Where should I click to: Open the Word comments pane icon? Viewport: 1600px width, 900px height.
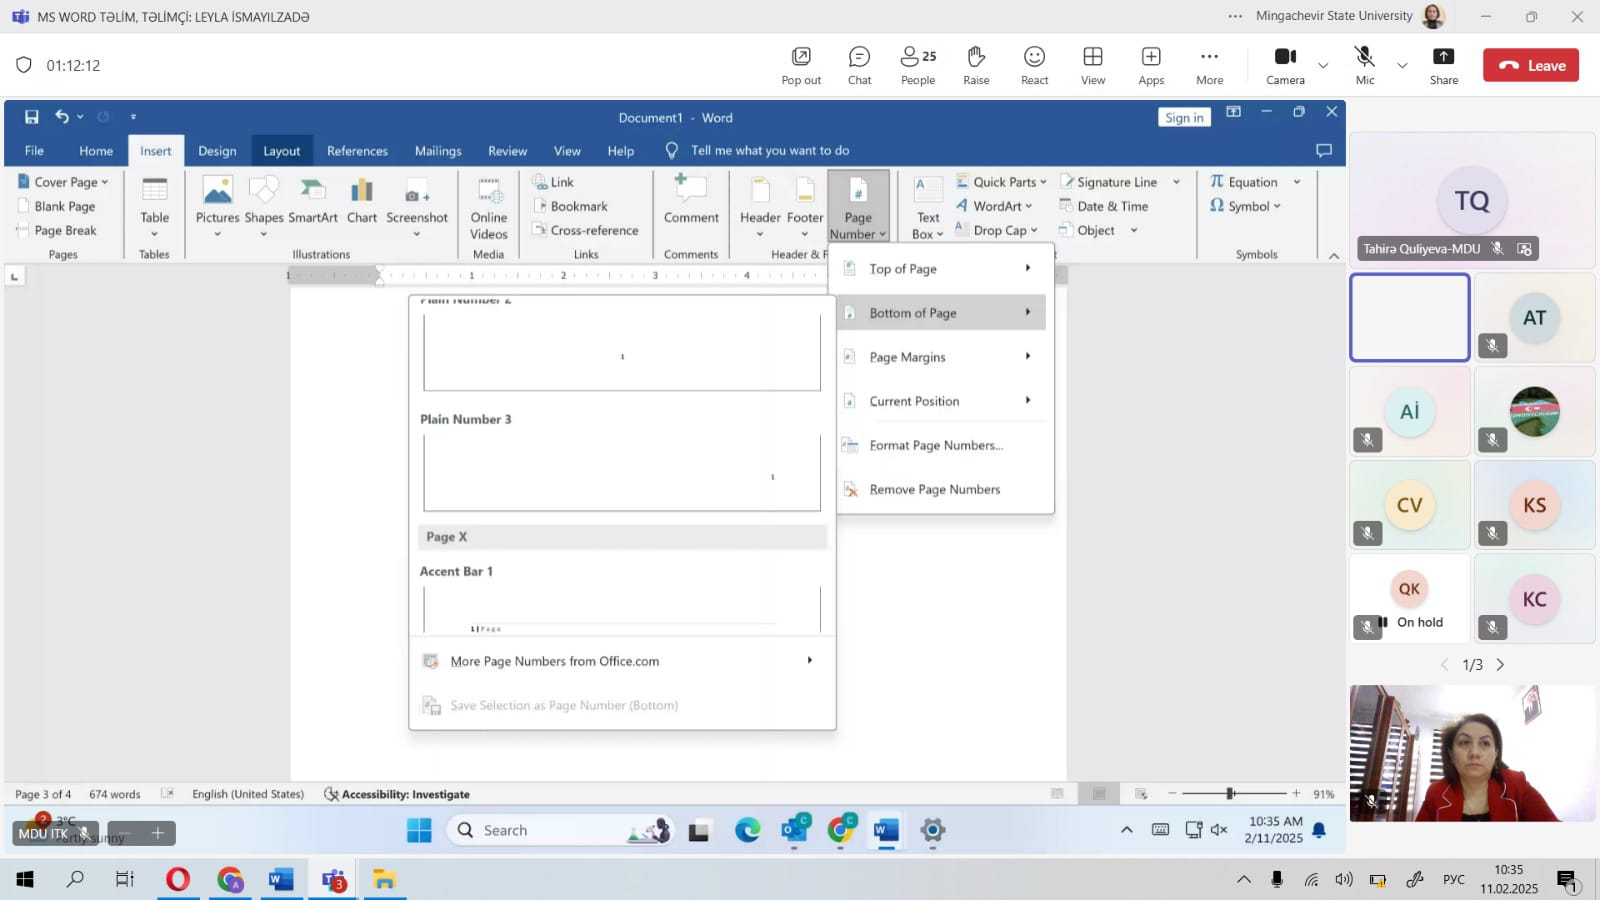tap(1324, 150)
